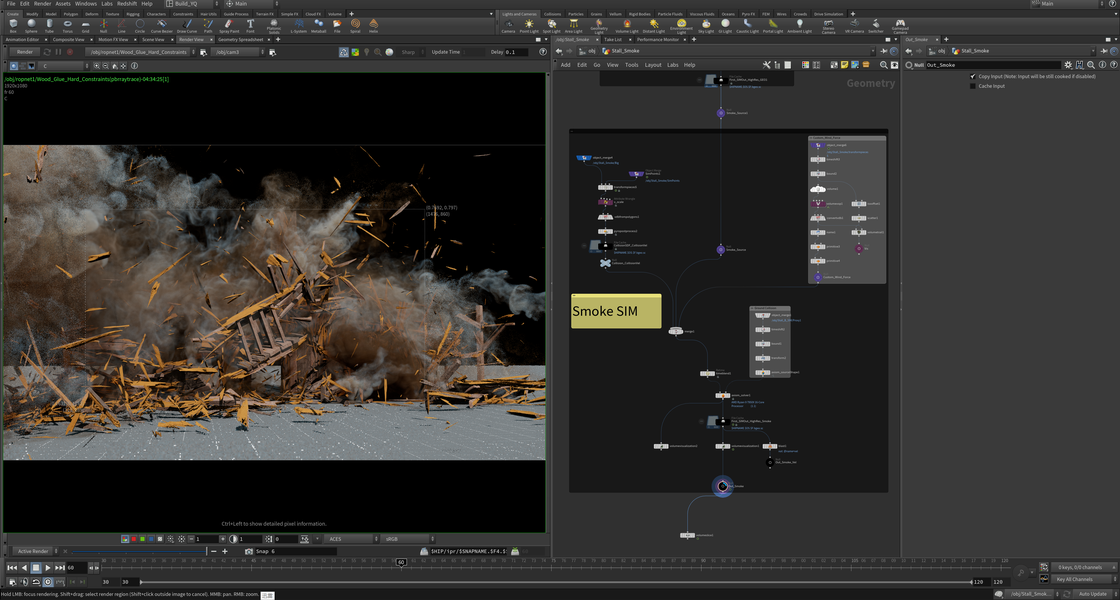Create a Sky Light from shelf
The height and width of the screenshot is (600, 1120).
pos(706,24)
